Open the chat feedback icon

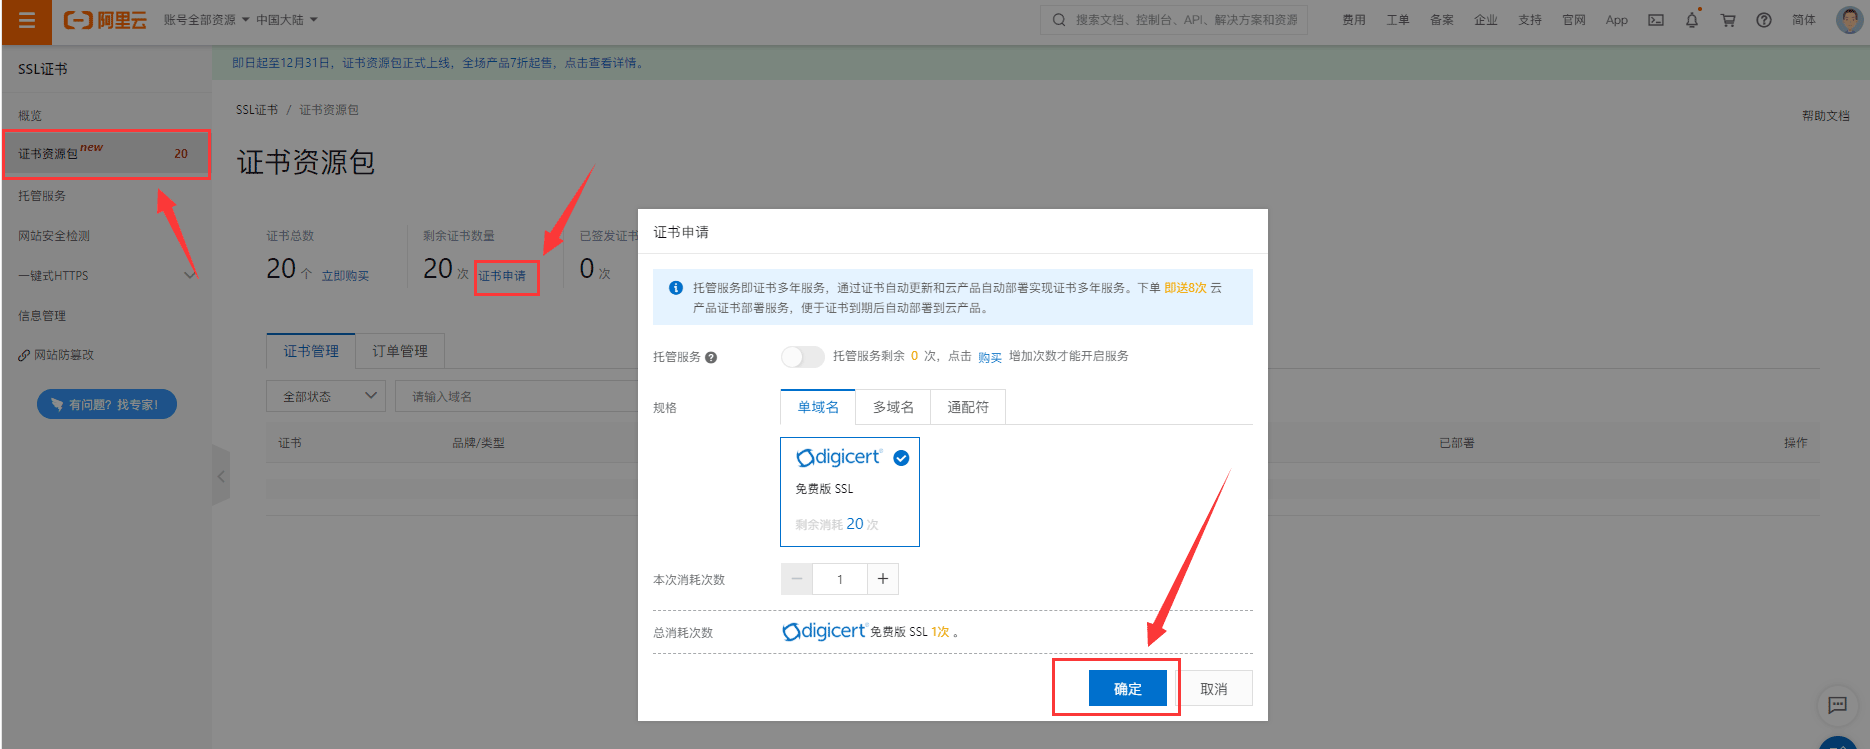[1838, 705]
